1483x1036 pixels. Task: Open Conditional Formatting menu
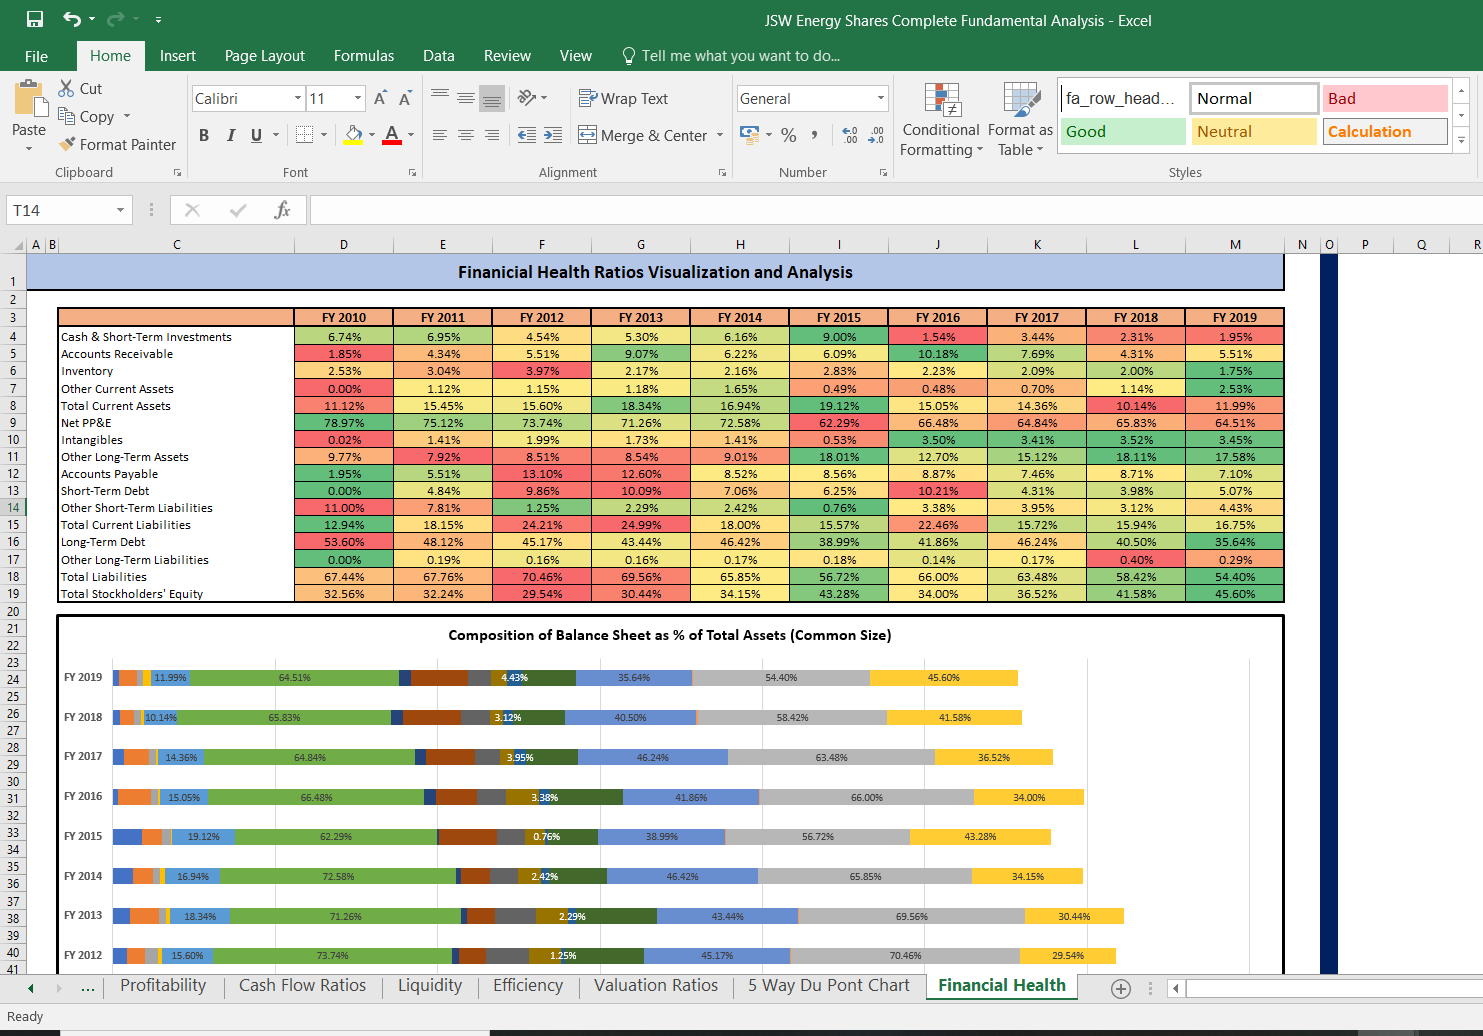pos(941,120)
